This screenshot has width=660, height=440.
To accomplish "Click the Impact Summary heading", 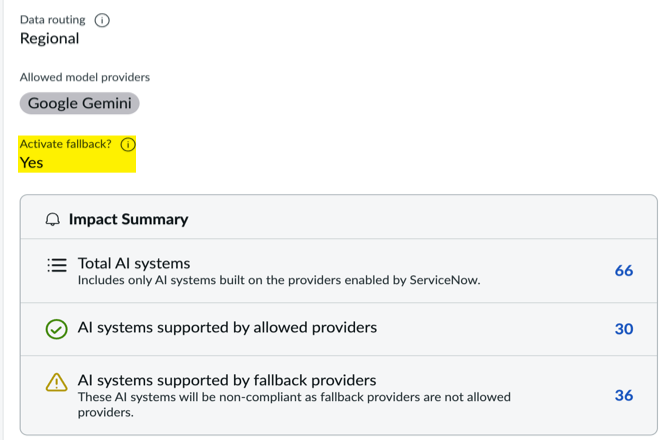I will click(128, 219).
